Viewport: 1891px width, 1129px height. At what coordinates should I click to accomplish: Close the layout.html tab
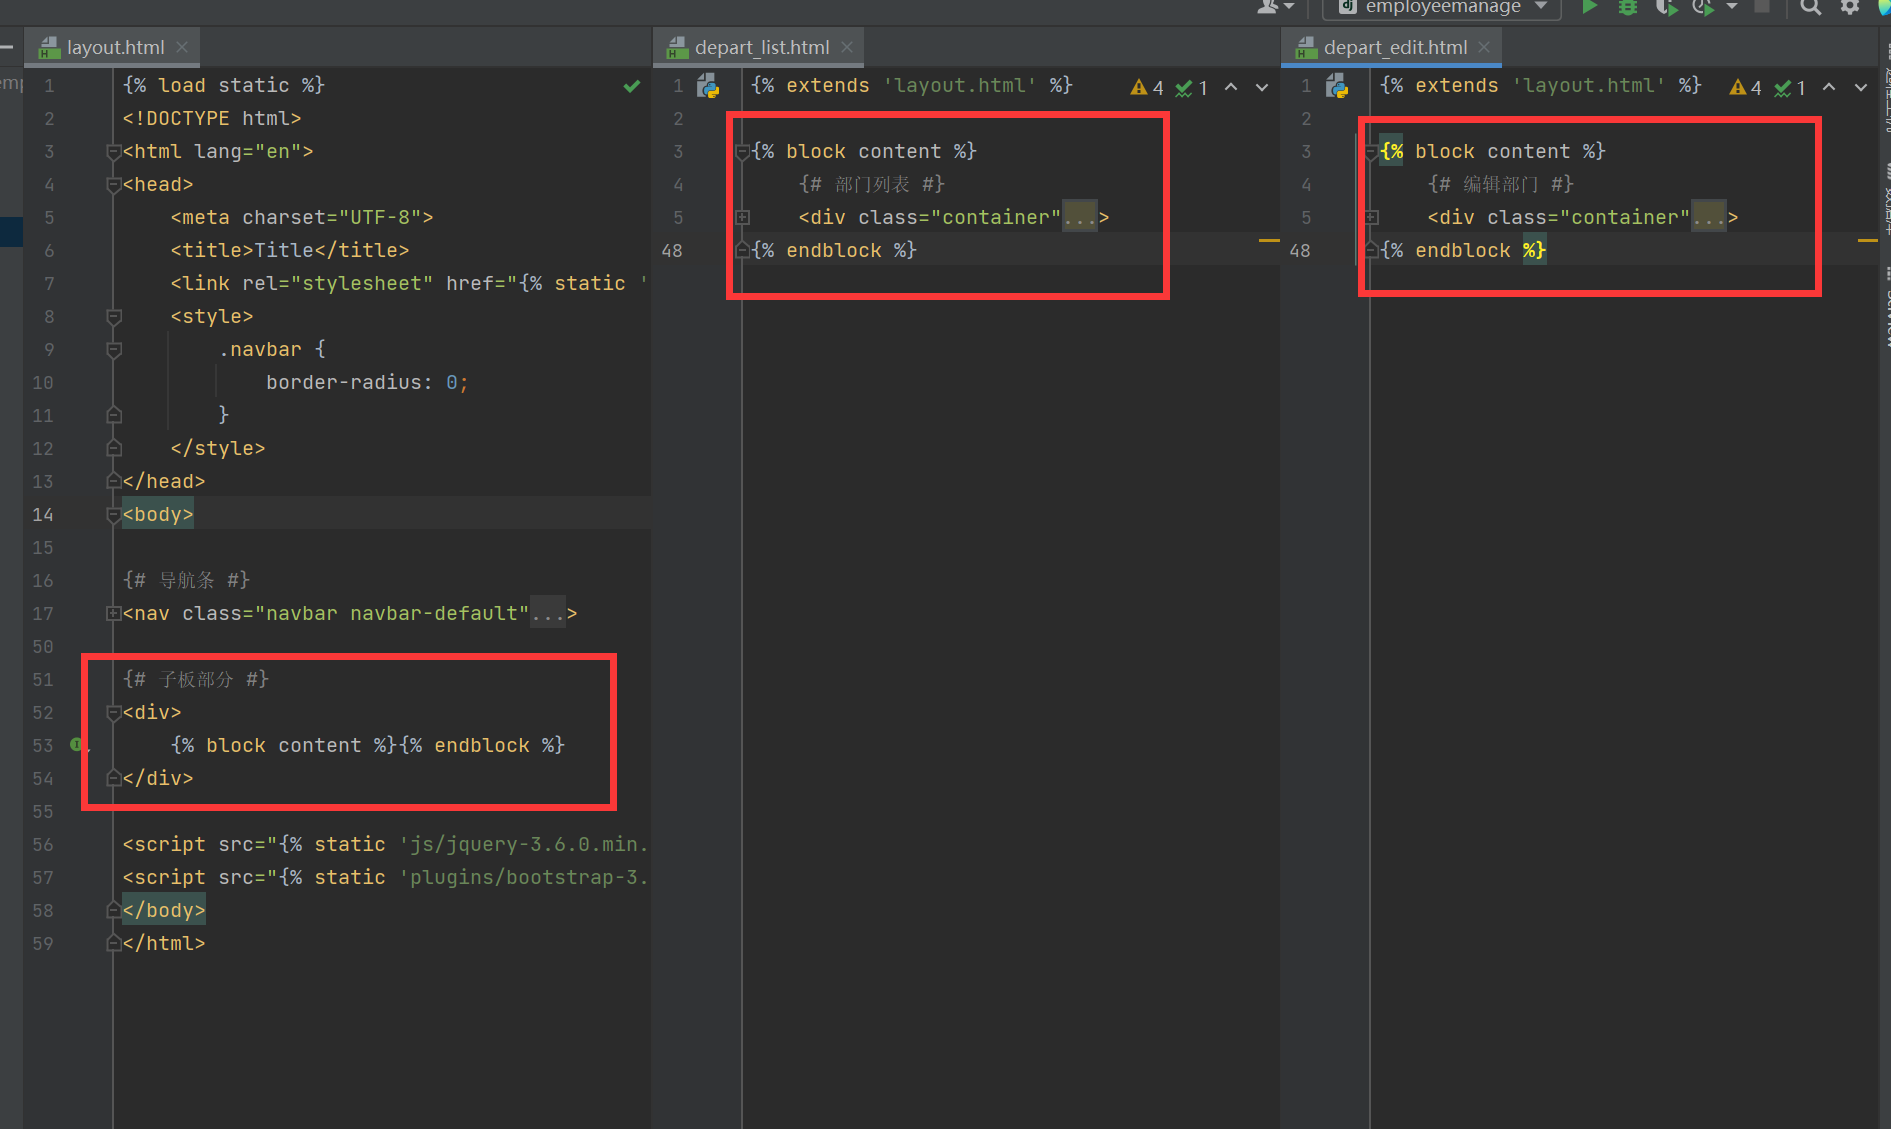click(x=182, y=47)
